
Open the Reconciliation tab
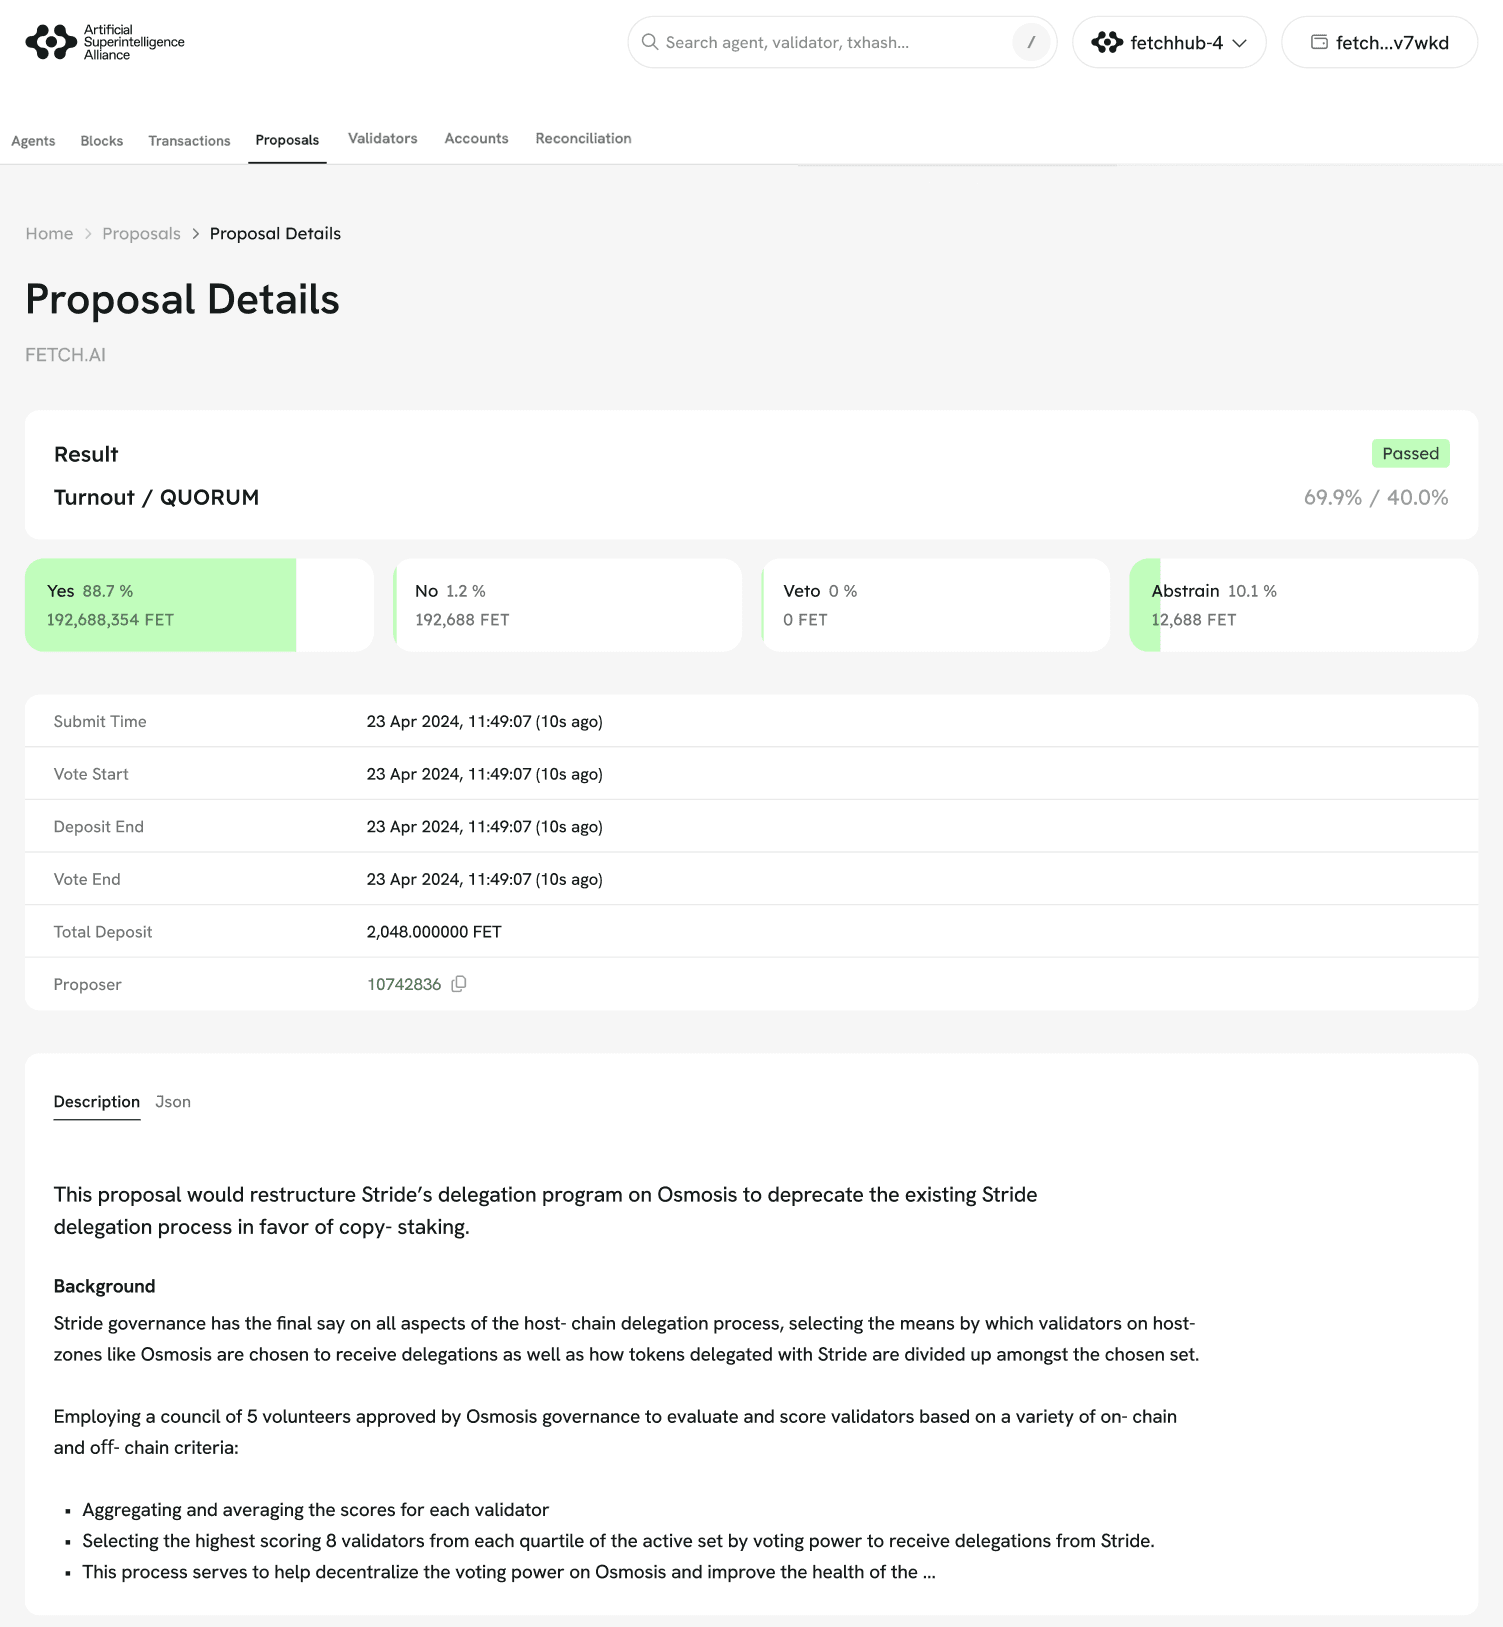click(x=583, y=139)
